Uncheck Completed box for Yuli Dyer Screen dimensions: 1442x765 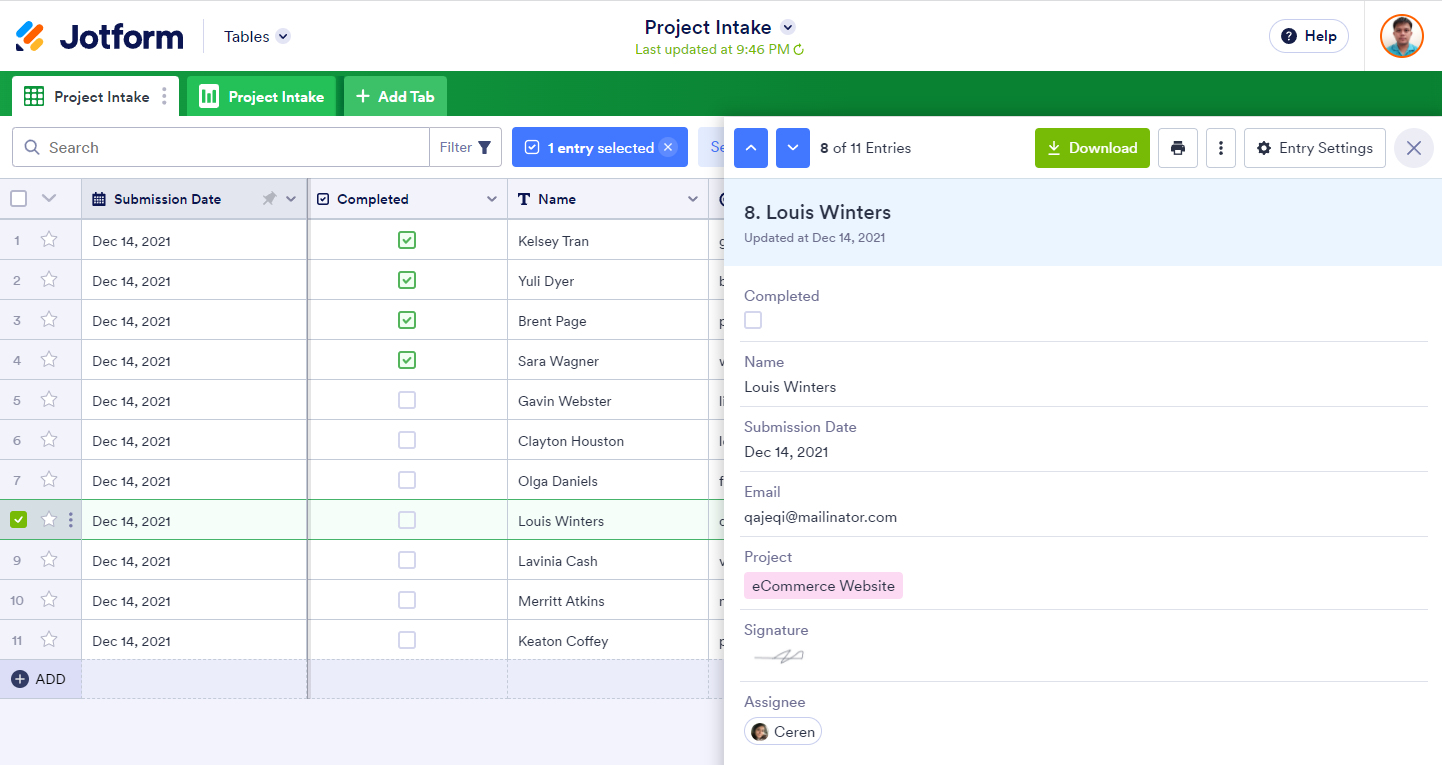pyautogui.click(x=407, y=280)
